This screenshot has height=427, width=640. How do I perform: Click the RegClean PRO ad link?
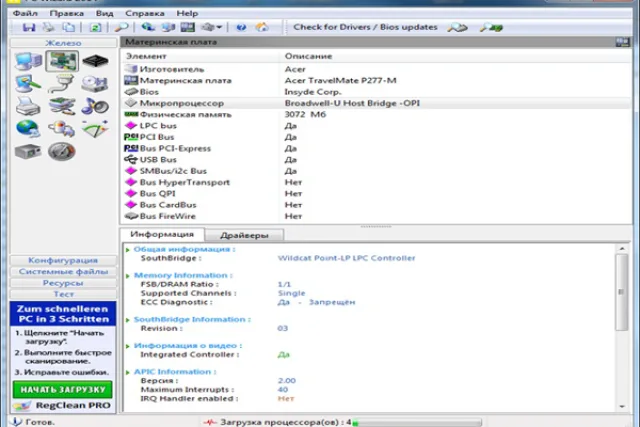(62, 405)
